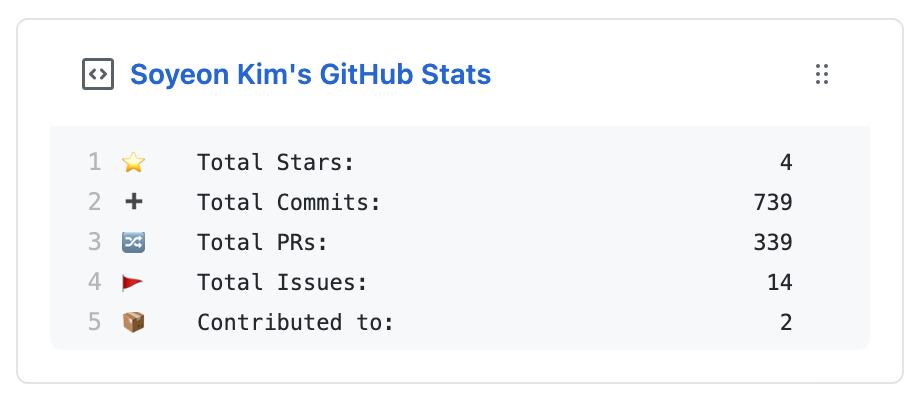Select line number 5 in the gutter

pos(94,322)
